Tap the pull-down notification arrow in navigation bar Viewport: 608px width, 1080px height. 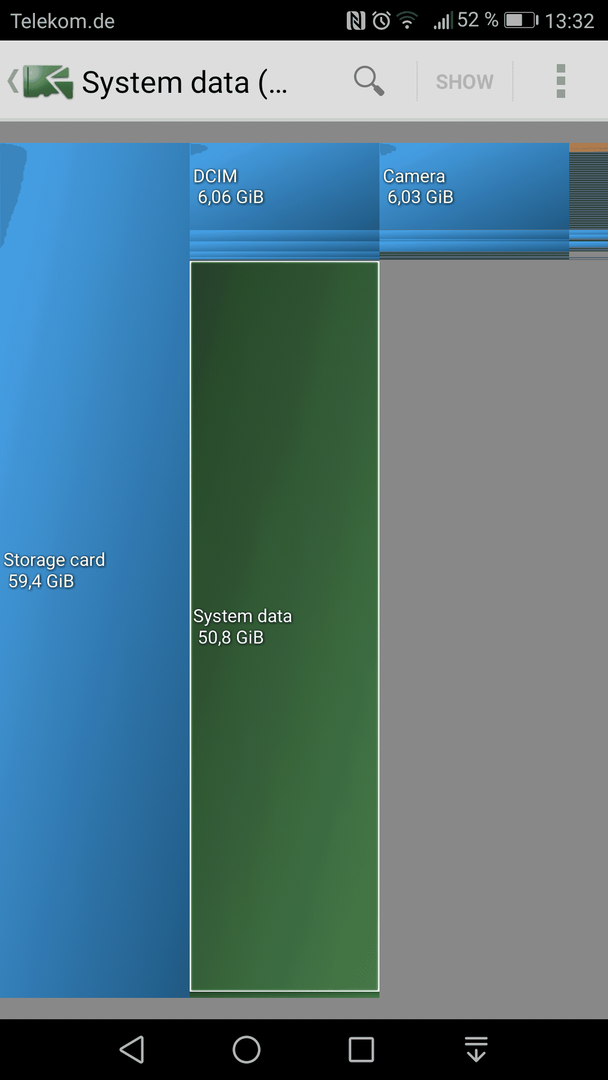[476, 1049]
